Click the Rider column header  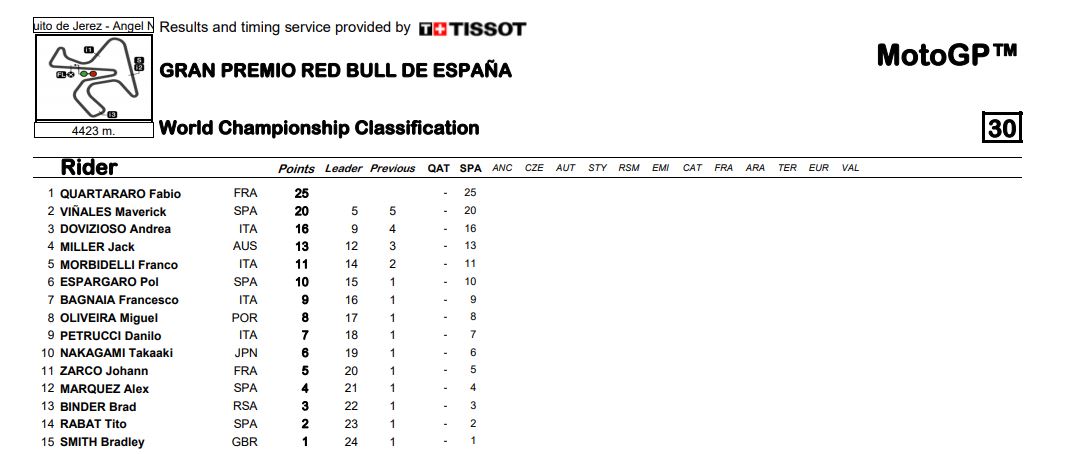(x=89, y=167)
